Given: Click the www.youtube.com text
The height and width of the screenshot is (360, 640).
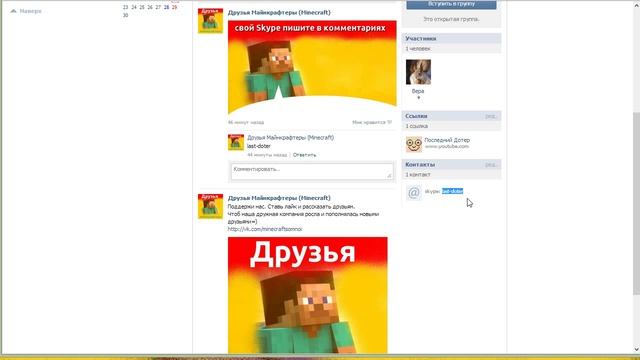Looking at the screenshot, I should tap(447, 146).
